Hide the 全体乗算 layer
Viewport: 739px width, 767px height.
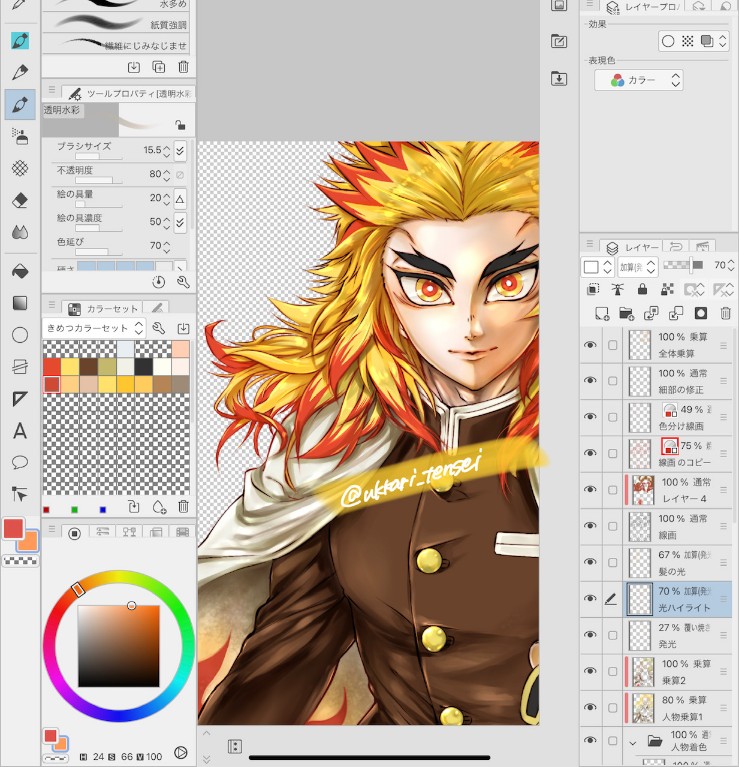(590, 345)
